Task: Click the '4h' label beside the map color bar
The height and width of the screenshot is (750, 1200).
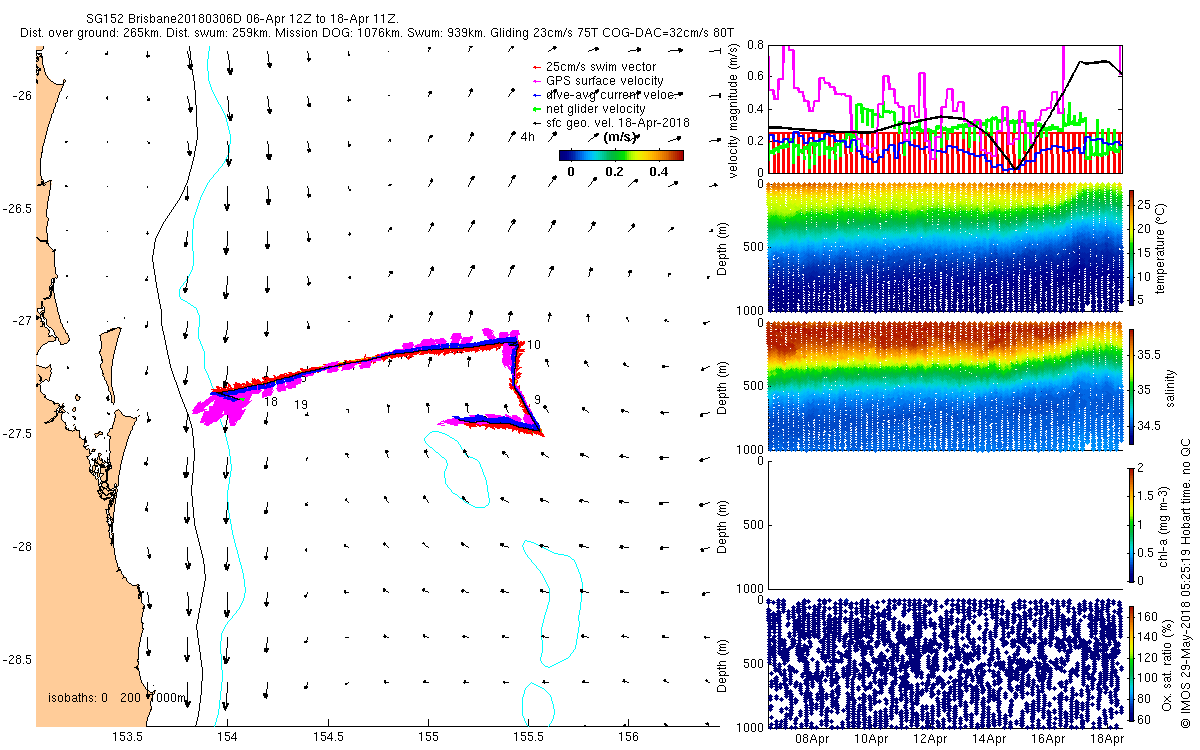Action: tap(528, 137)
